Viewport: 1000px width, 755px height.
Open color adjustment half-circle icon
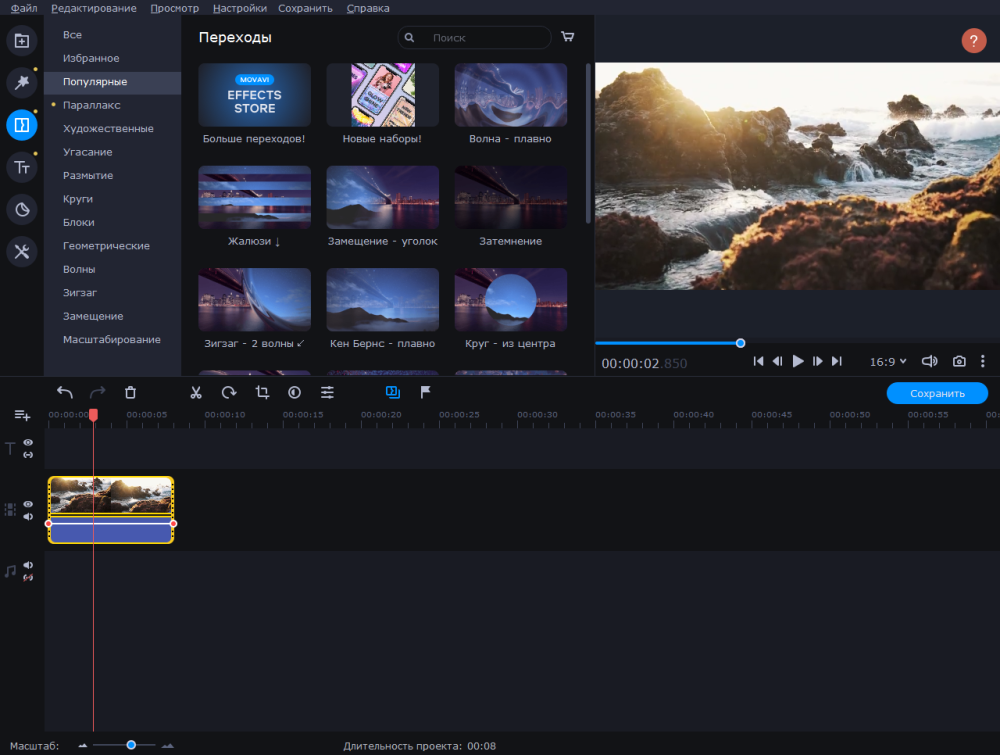point(294,393)
